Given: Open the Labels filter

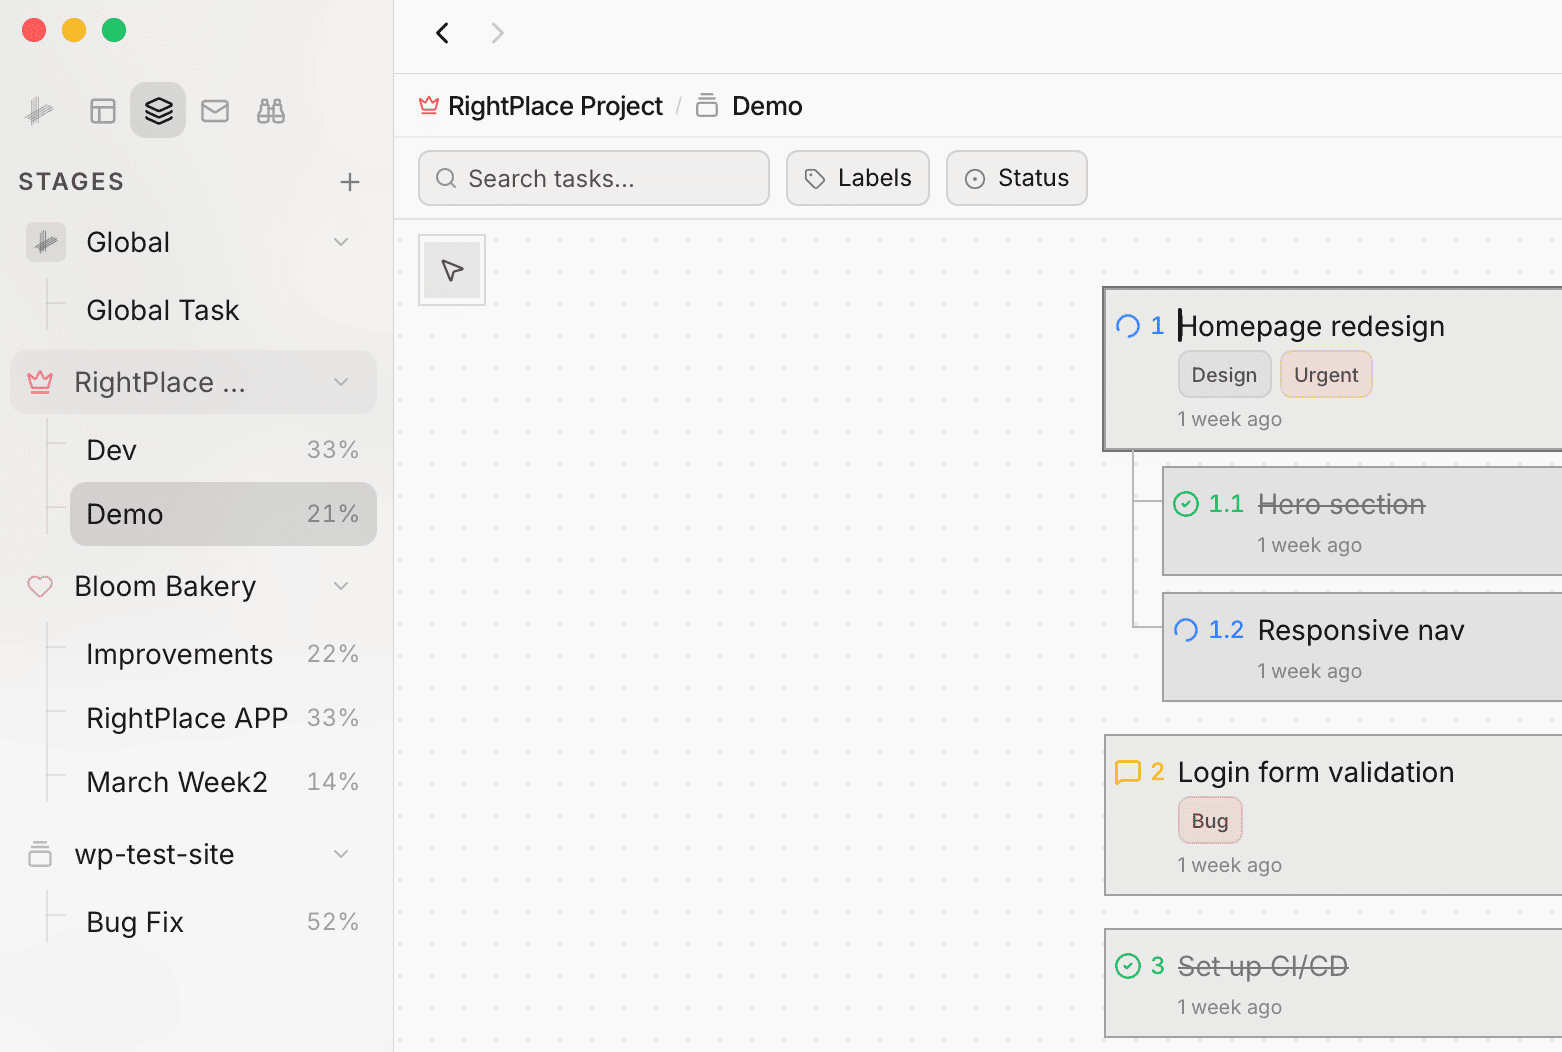Looking at the screenshot, I should coord(857,178).
